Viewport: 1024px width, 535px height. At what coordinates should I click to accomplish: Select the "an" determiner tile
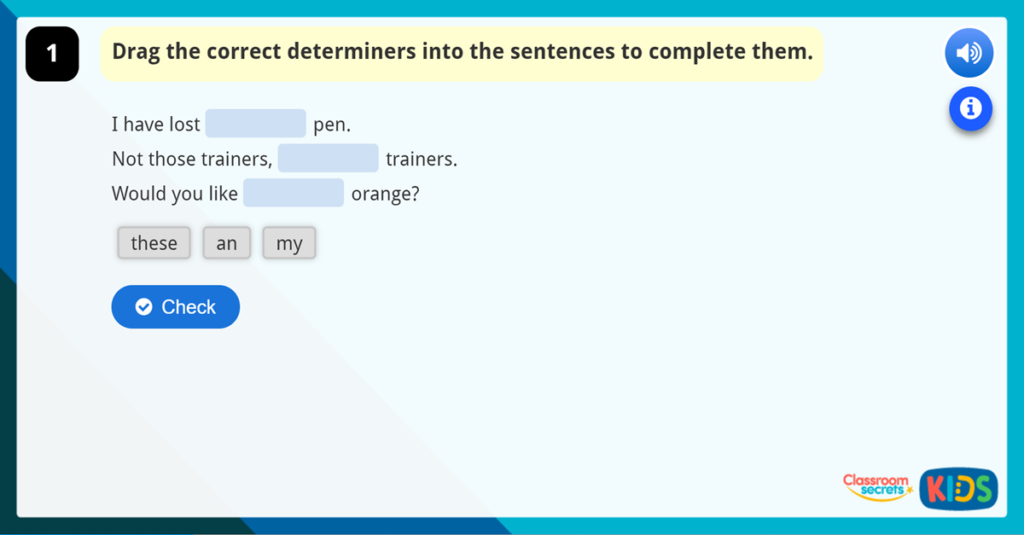tap(227, 243)
